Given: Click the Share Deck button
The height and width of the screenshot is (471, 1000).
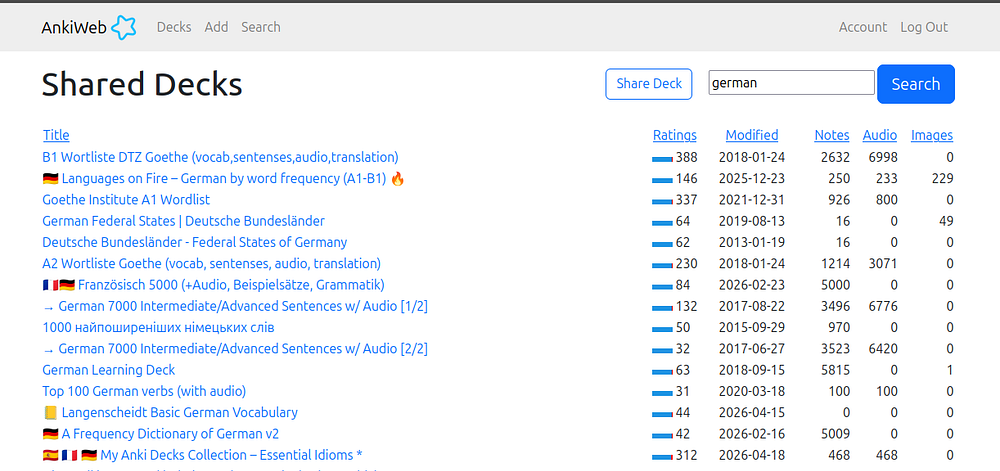Looking at the screenshot, I should (649, 84).
